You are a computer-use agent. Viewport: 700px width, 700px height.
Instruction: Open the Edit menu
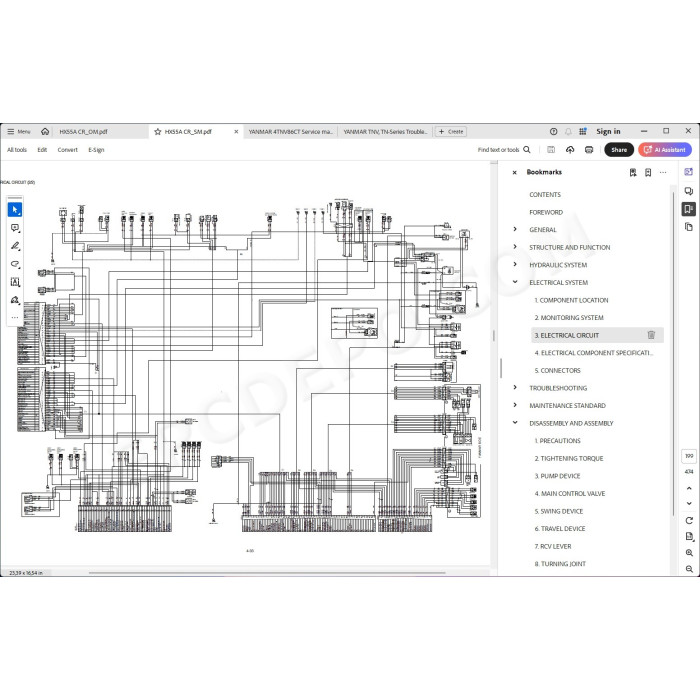[x=42, y=150]
